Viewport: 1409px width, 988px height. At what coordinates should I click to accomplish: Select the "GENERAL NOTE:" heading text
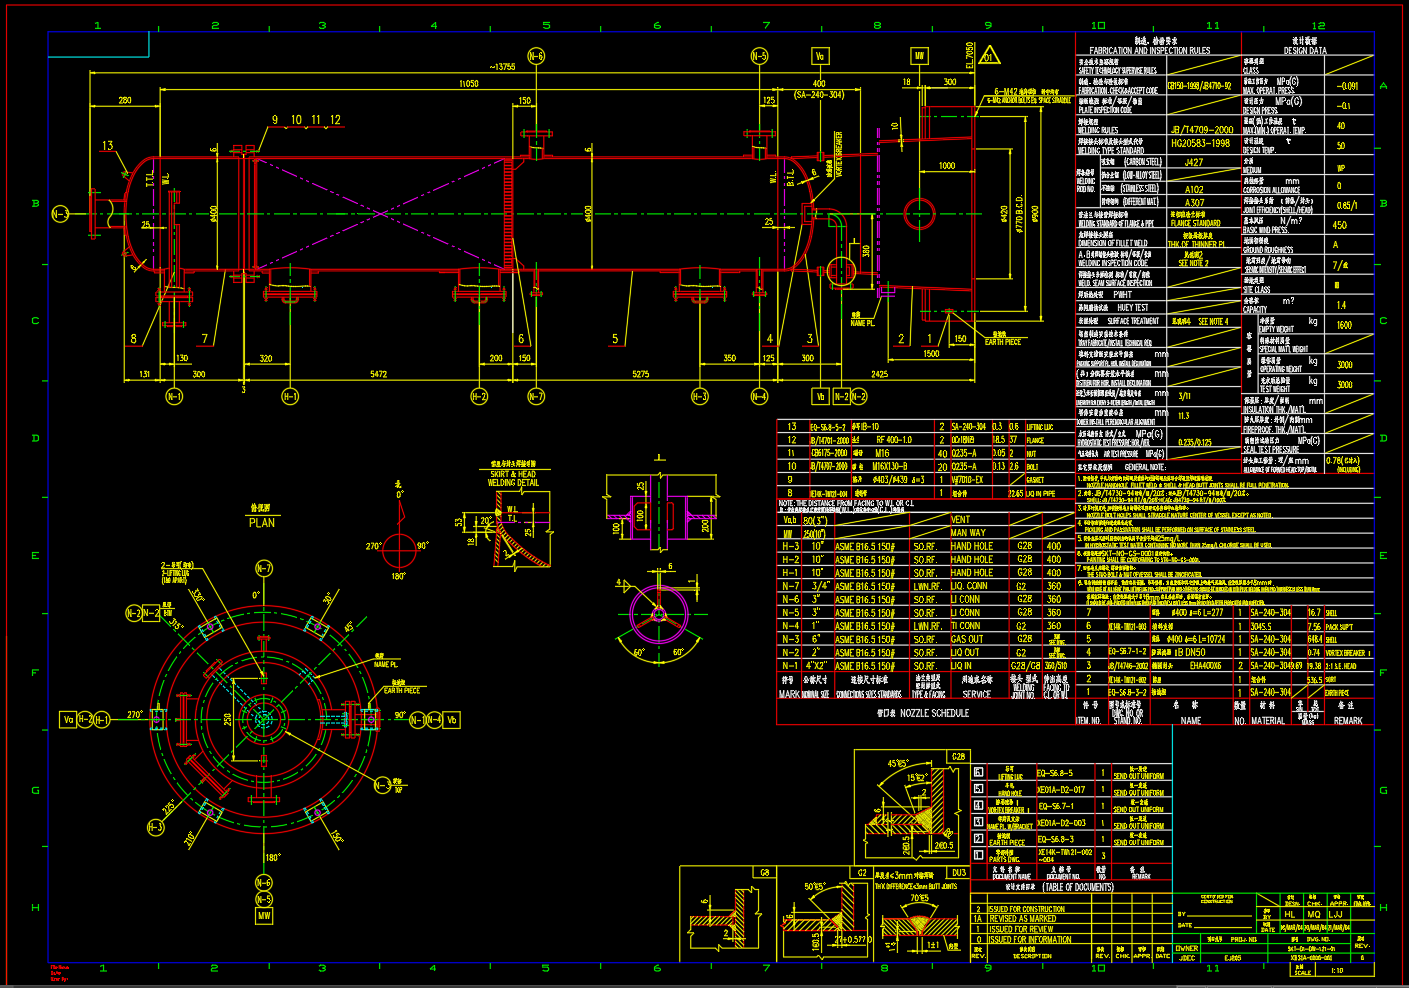pos(1145,467)
